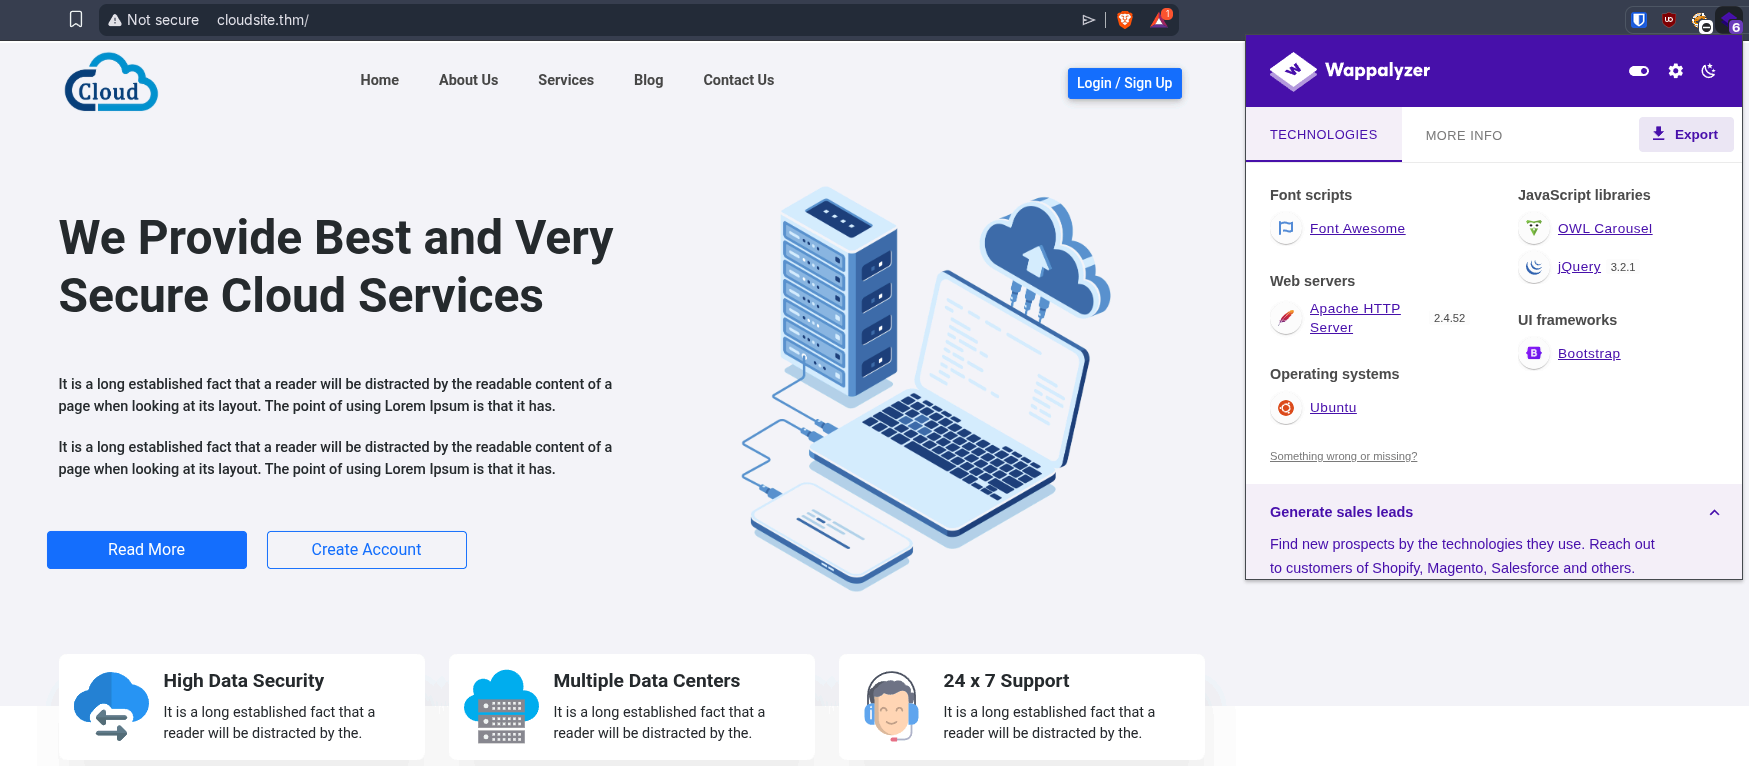Open the Services menu item
The height and width of the screenshot is (766, 1749).
click(x=565, y=80)
